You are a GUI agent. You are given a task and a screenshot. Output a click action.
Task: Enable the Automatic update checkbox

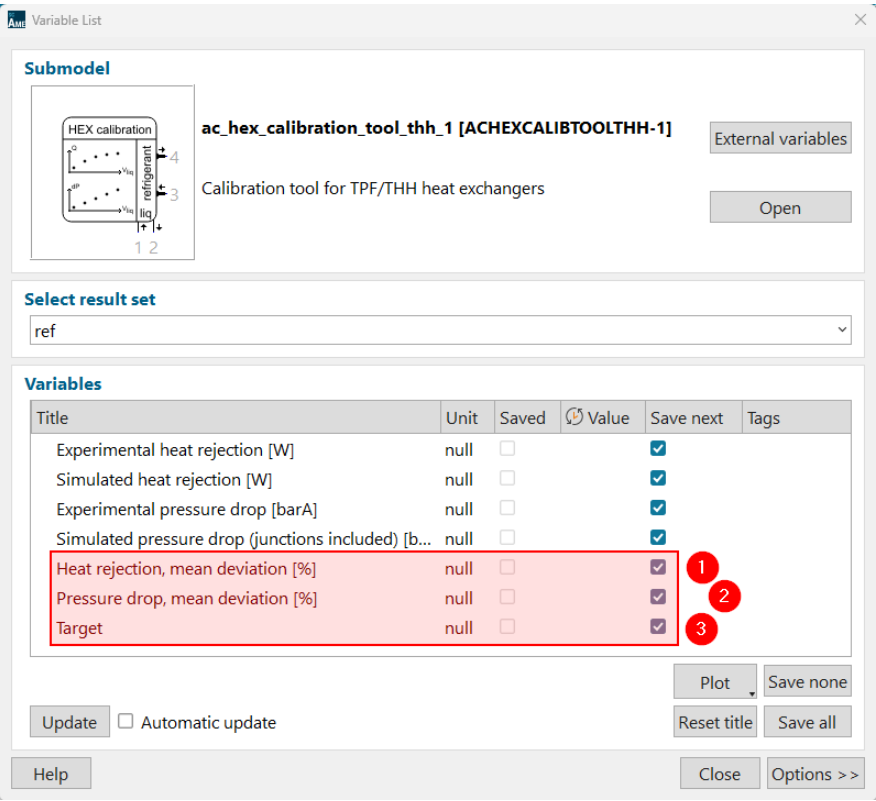(126, 721)
